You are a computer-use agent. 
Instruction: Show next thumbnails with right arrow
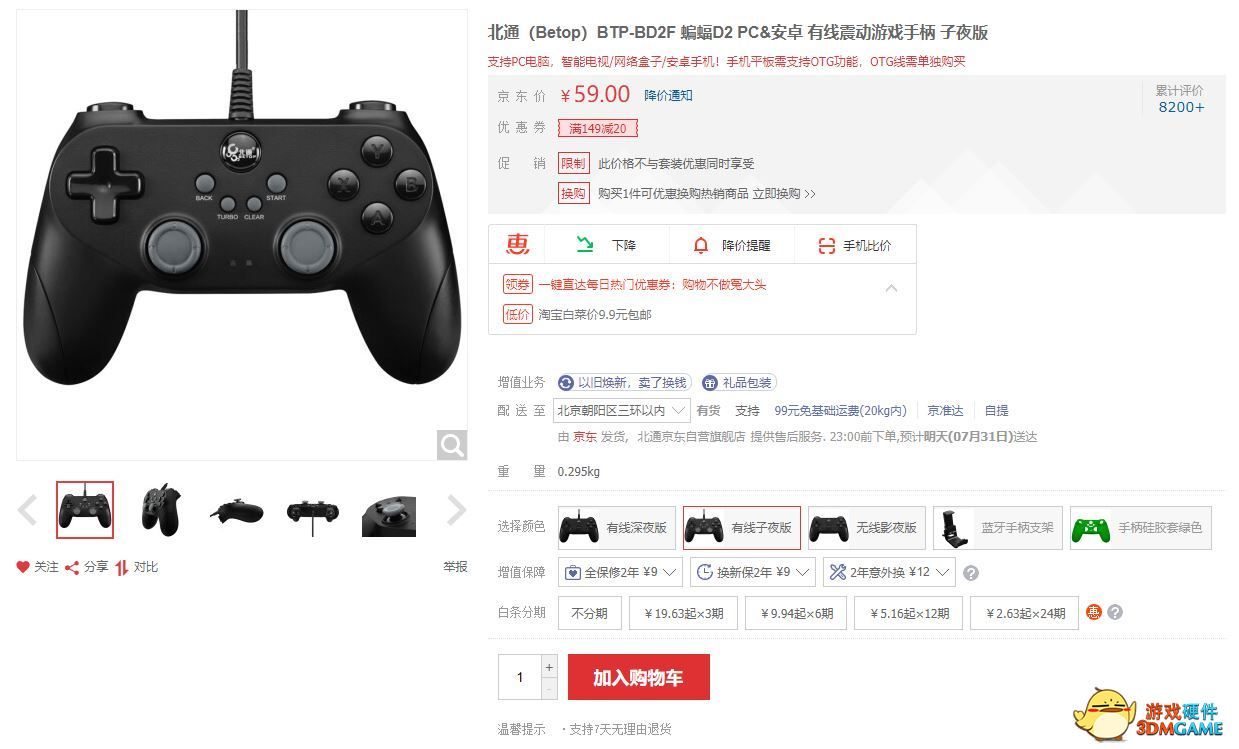coord(456,510)
